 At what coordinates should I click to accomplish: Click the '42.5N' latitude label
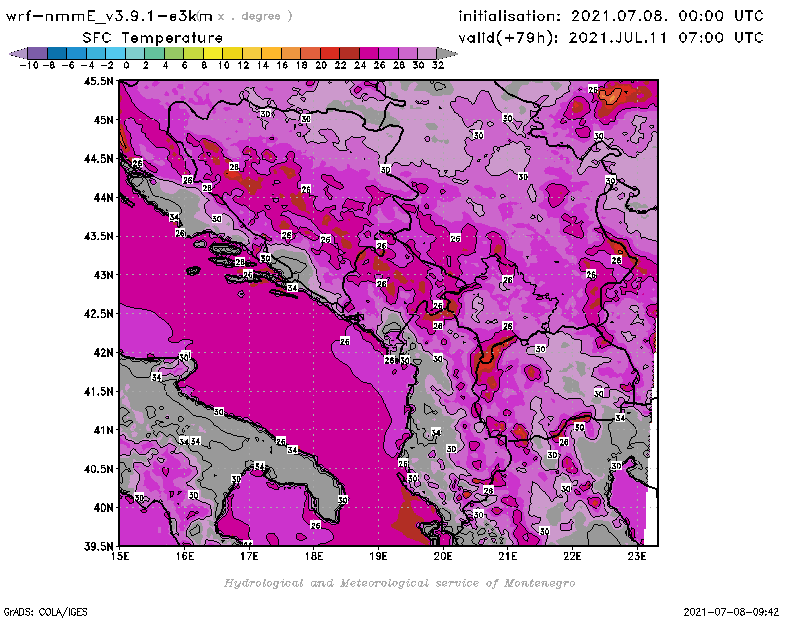98,314
